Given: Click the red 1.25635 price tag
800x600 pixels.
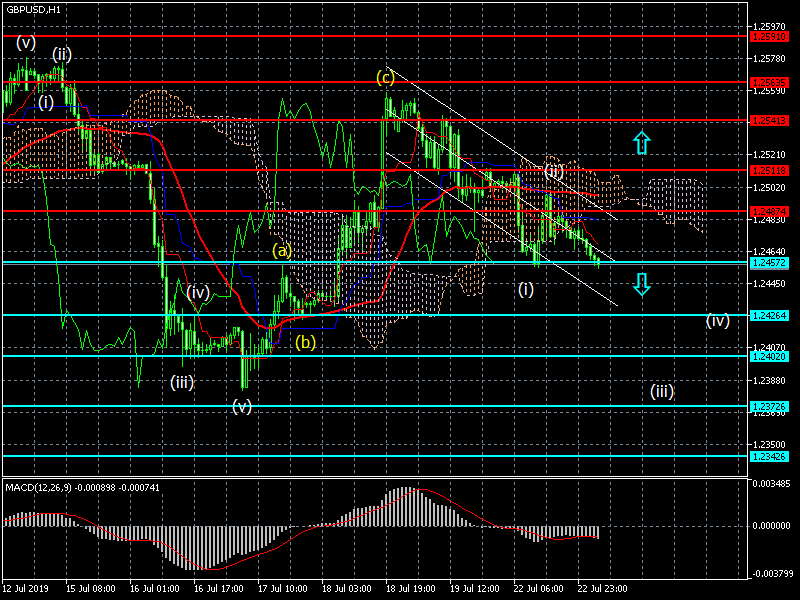Looking at the screenshot, I should (x=769, y=82).
